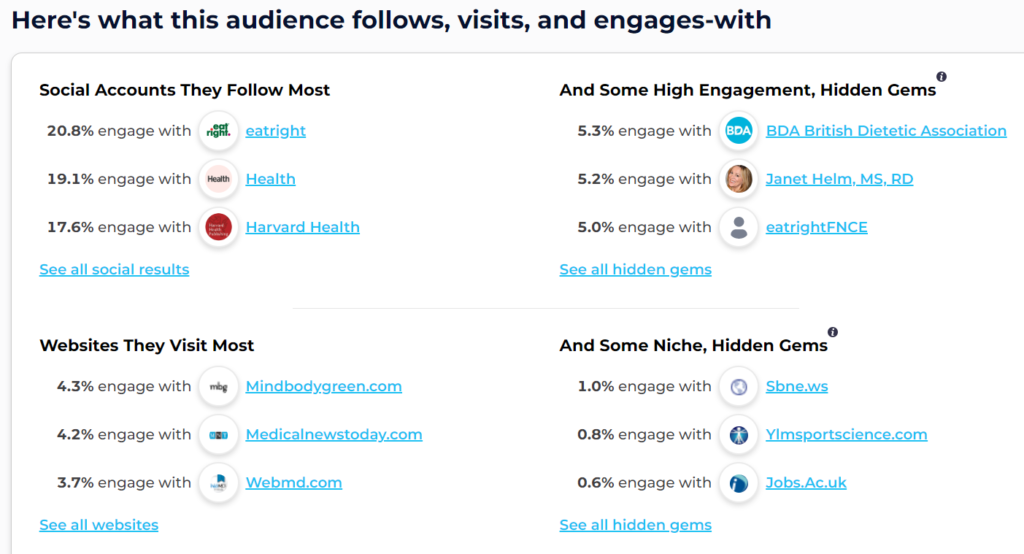Viewport: 1024px width, 554px height.
Task: Click the red Harvard Health logo icon
Action: pos(219,227)
